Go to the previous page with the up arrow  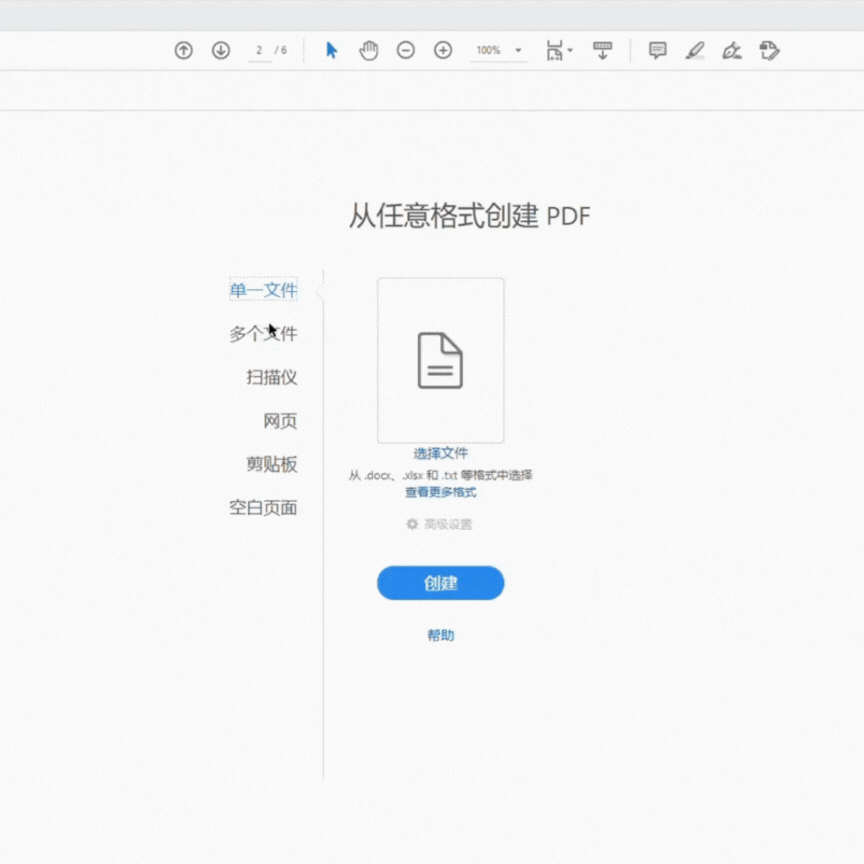[183, 50]
